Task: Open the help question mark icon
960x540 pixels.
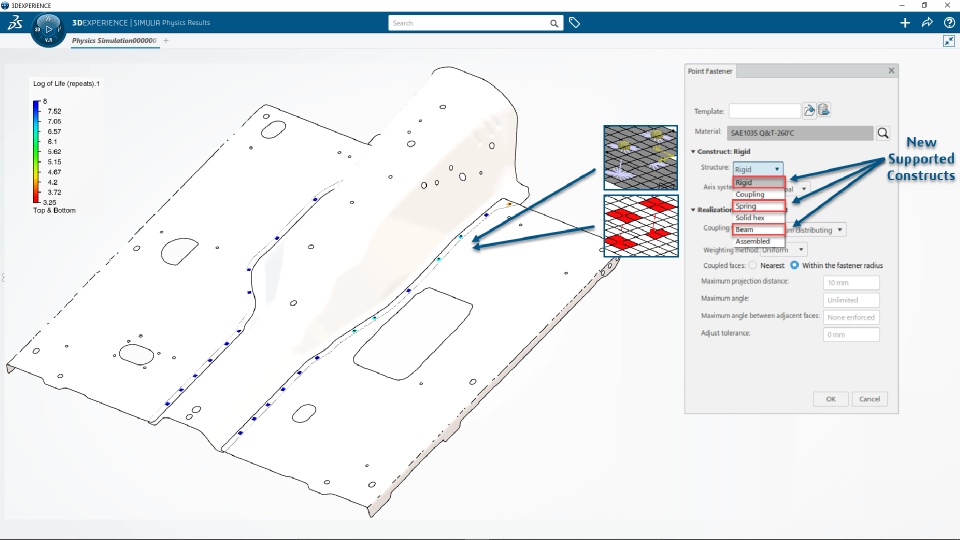Action: point(949,23)
